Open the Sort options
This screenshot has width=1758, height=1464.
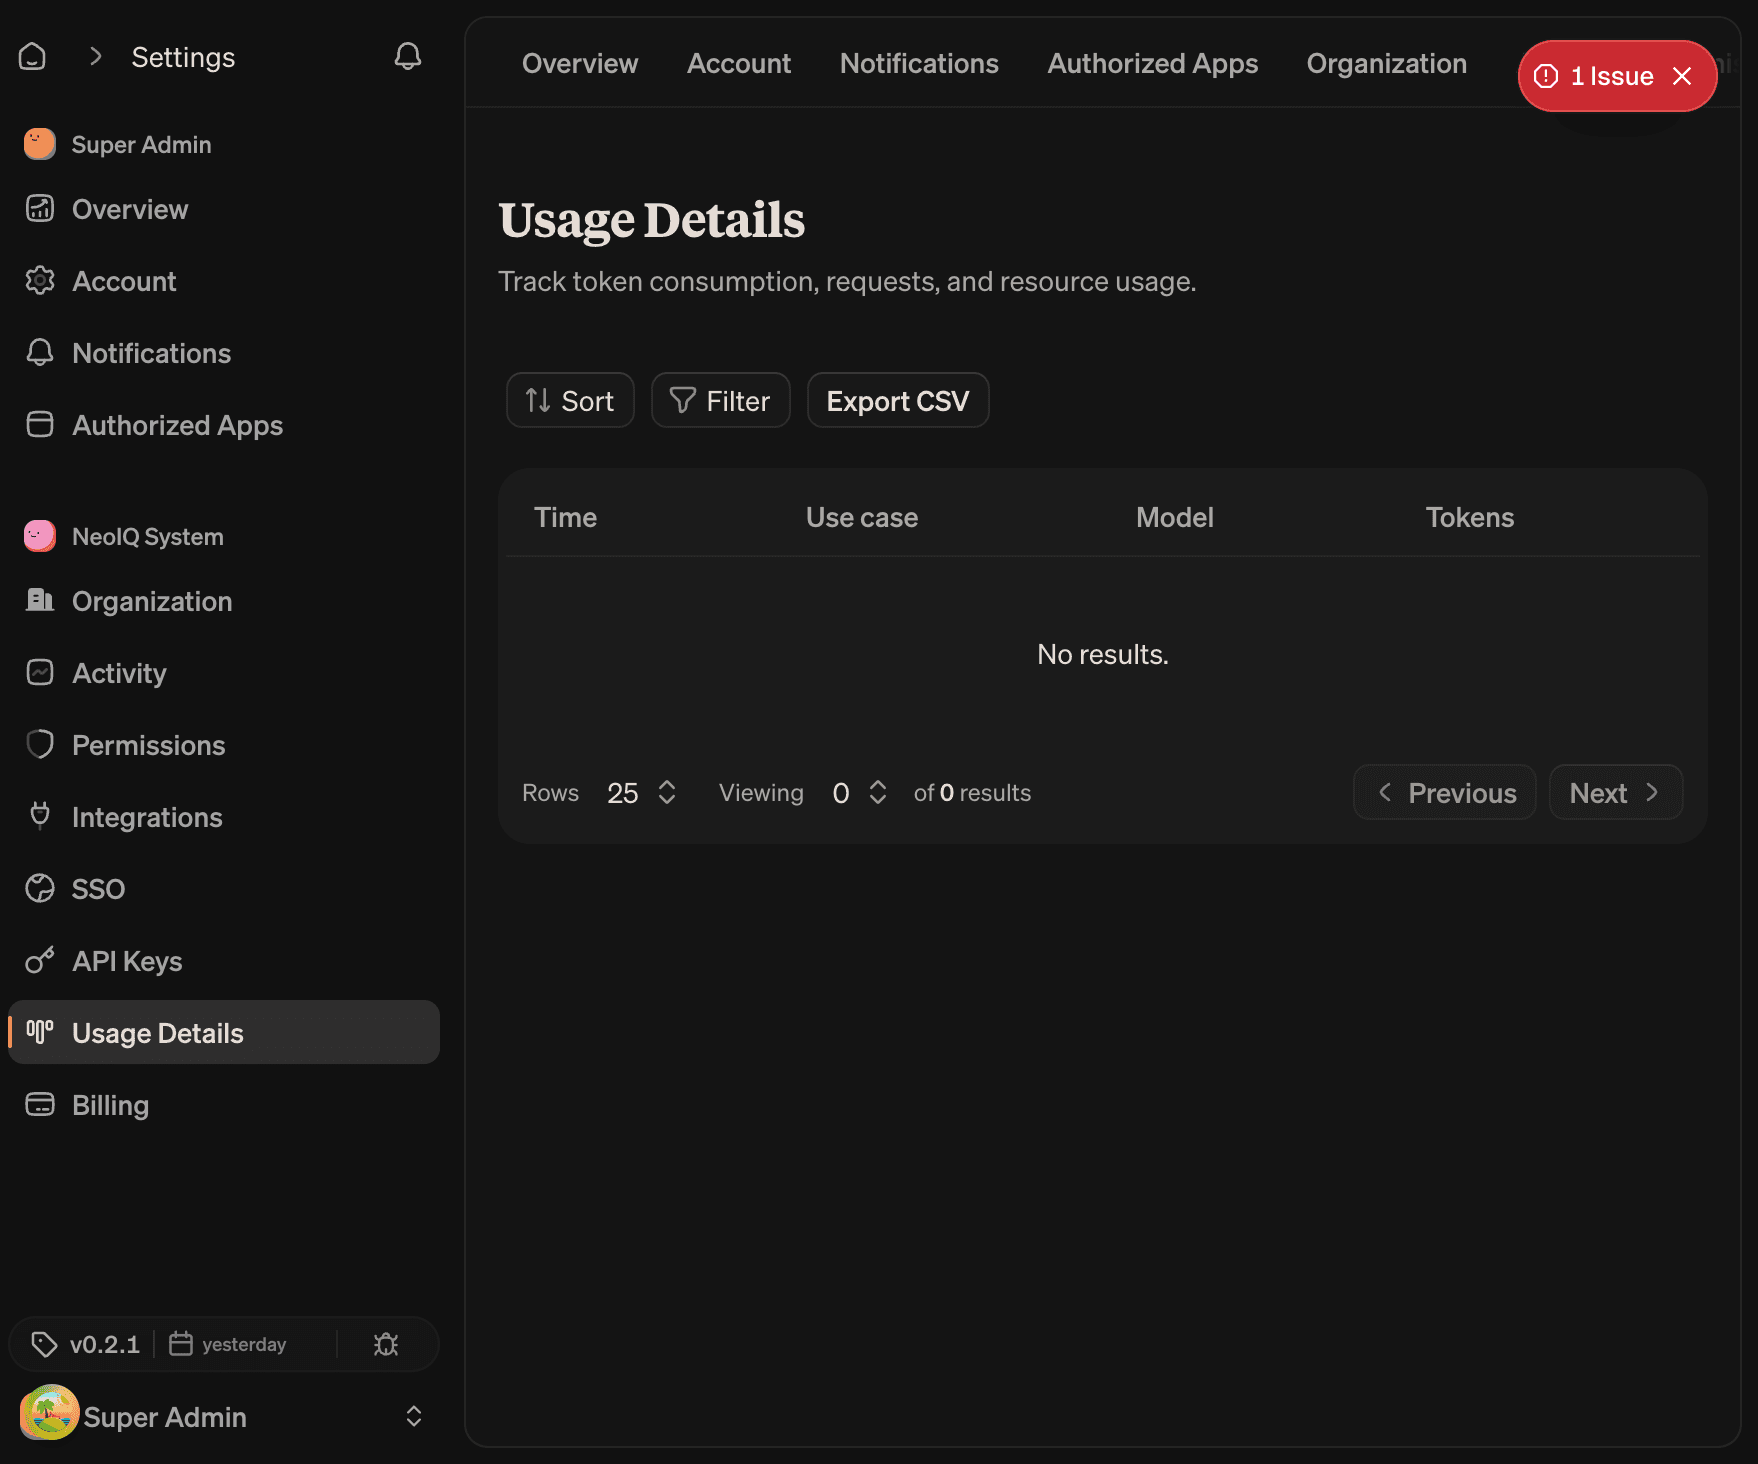pyautogui.click(x=570, y=400)
